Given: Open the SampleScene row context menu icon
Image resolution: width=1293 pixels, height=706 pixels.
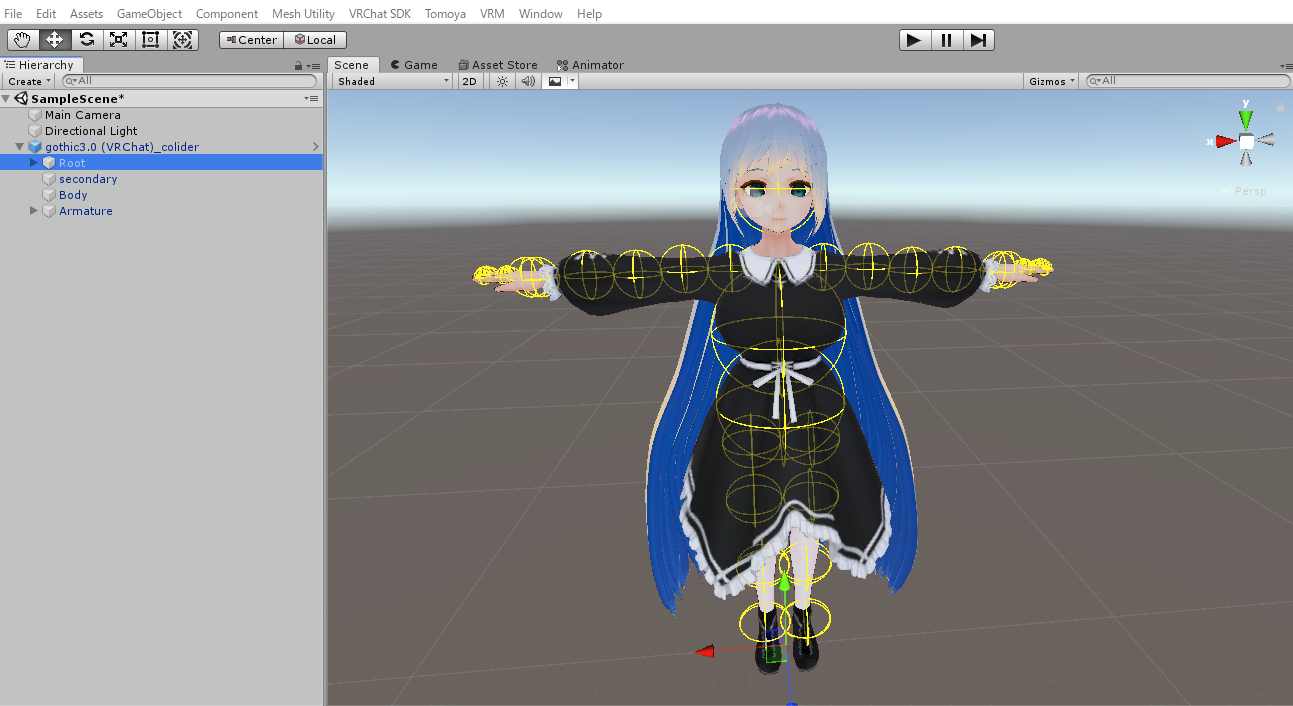Looking at the screenshot, I should coord(312,99).
